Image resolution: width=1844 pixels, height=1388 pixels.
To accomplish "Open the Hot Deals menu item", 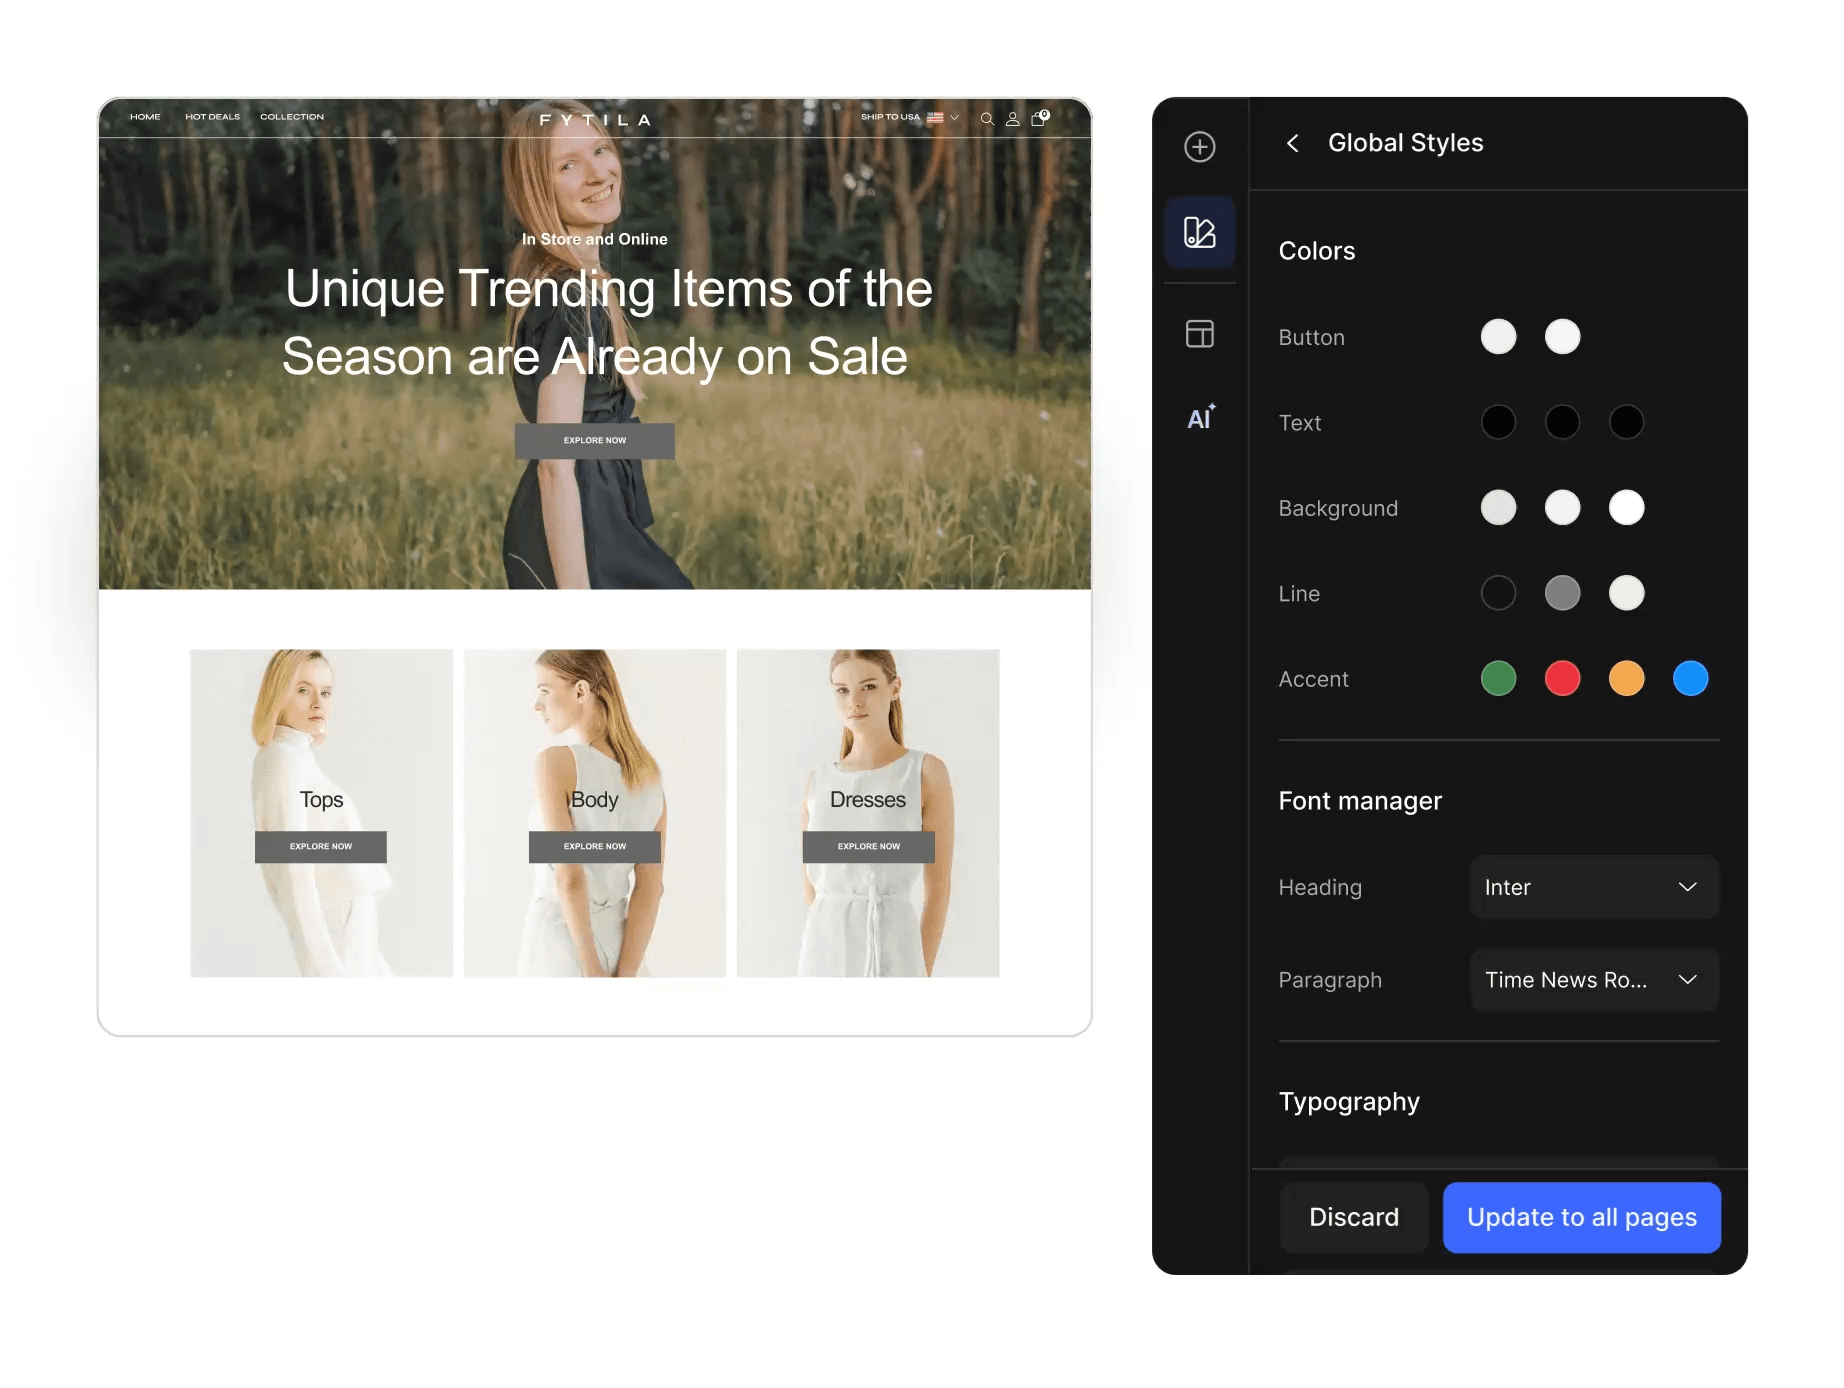I will pyautogui.click(x=212, y=117).
